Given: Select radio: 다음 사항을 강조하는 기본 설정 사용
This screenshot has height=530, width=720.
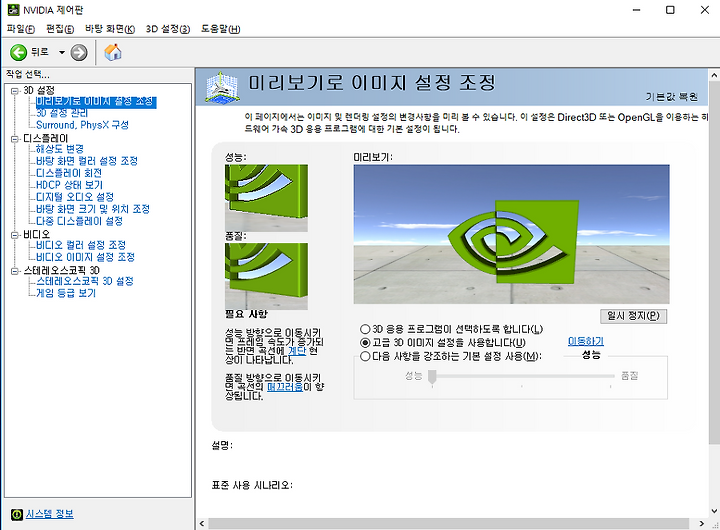Looking at the screenshot, I should (x=365, y=356).
